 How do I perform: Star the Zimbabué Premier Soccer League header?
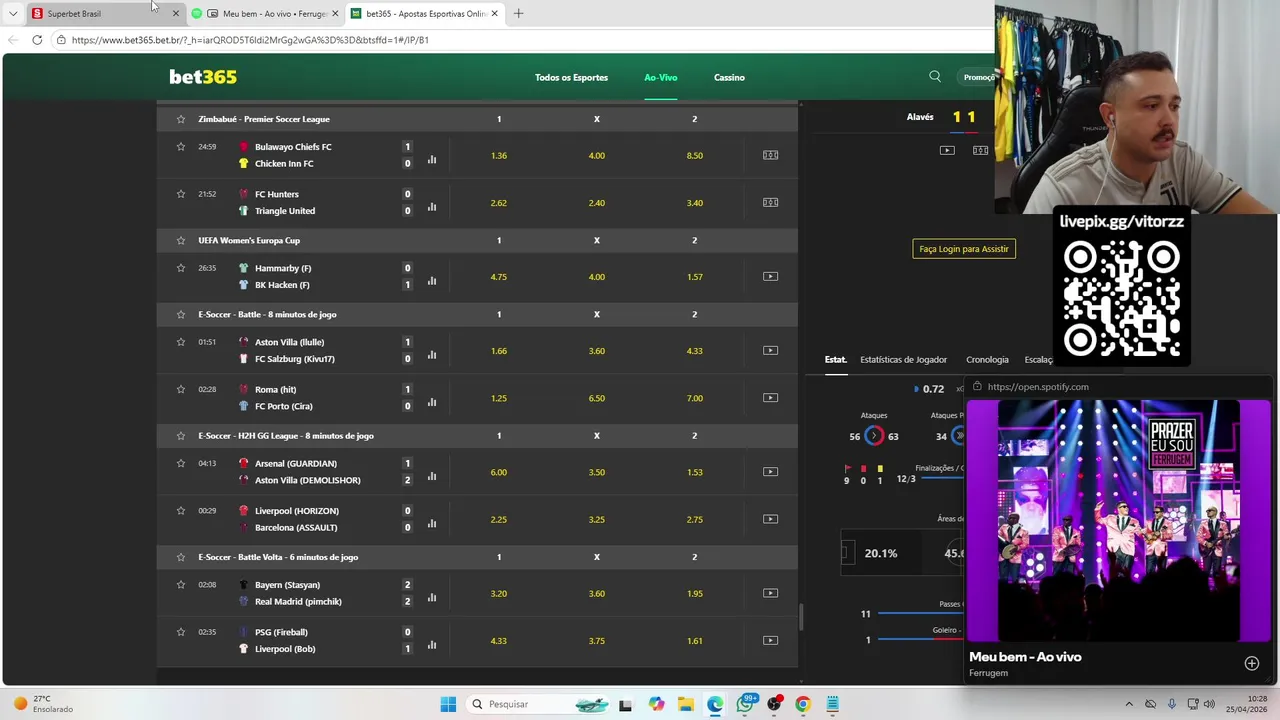pos(181,119)
